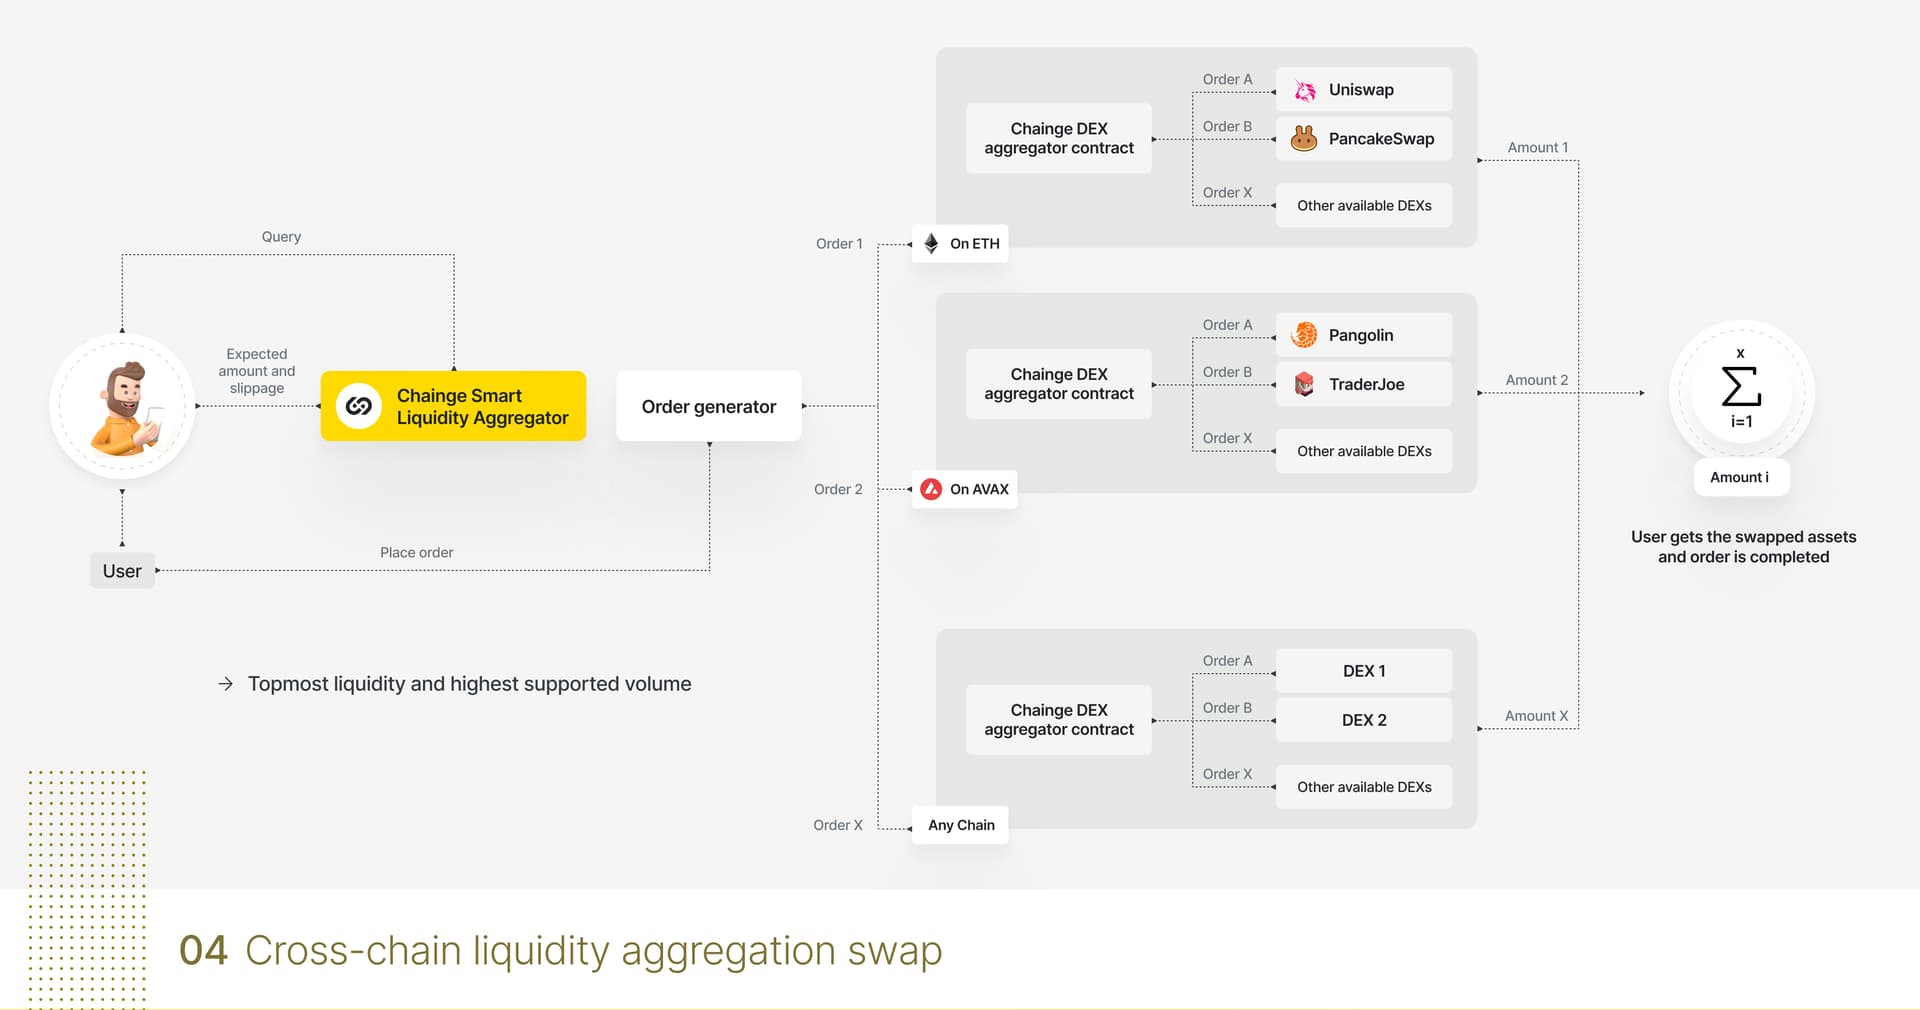This screenshot has height=1010, width=1920.
Task: Click Other available DEXs under Uniswap group
Action: (1364, 205)
